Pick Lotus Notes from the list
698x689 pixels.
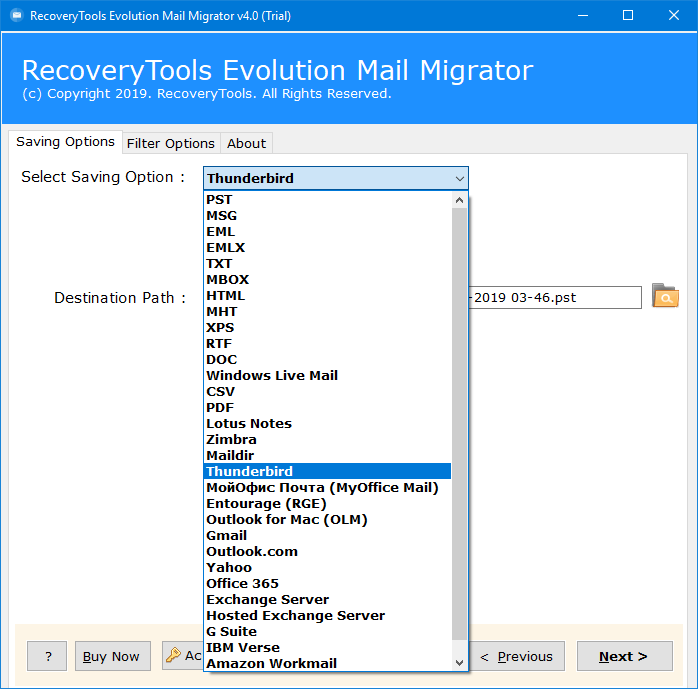pos(327,424)
